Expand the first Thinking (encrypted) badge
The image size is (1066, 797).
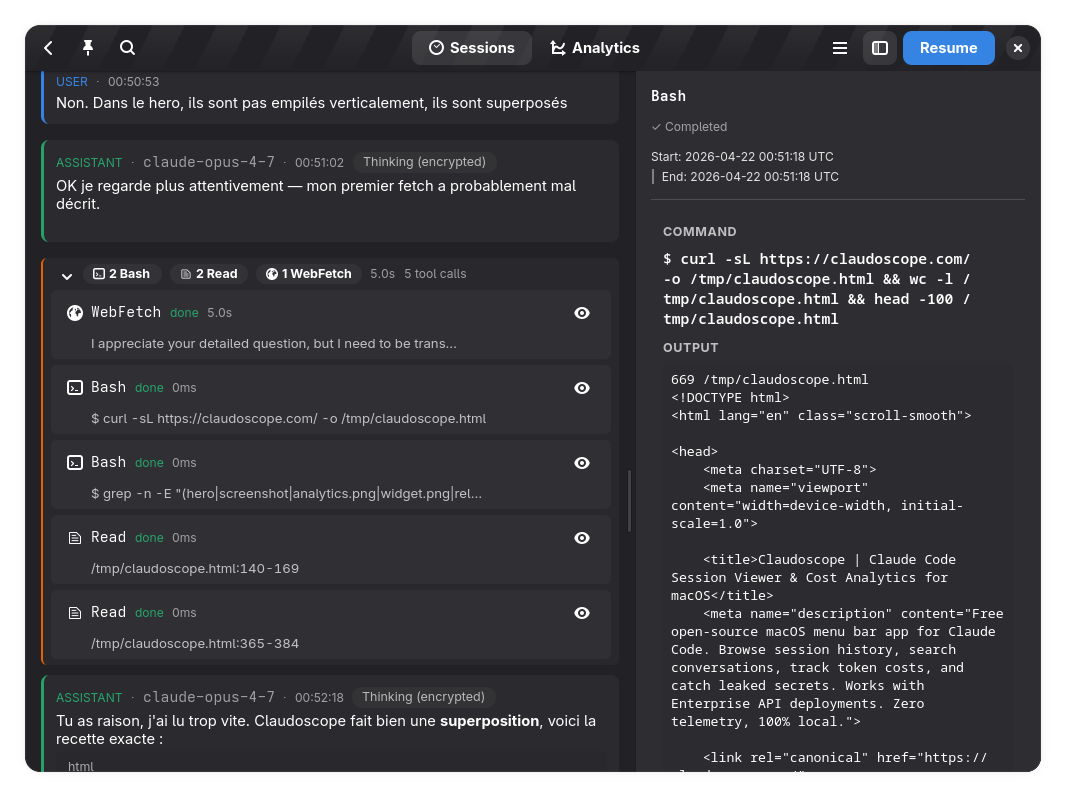pyautogui.click(x=424, y=162)
